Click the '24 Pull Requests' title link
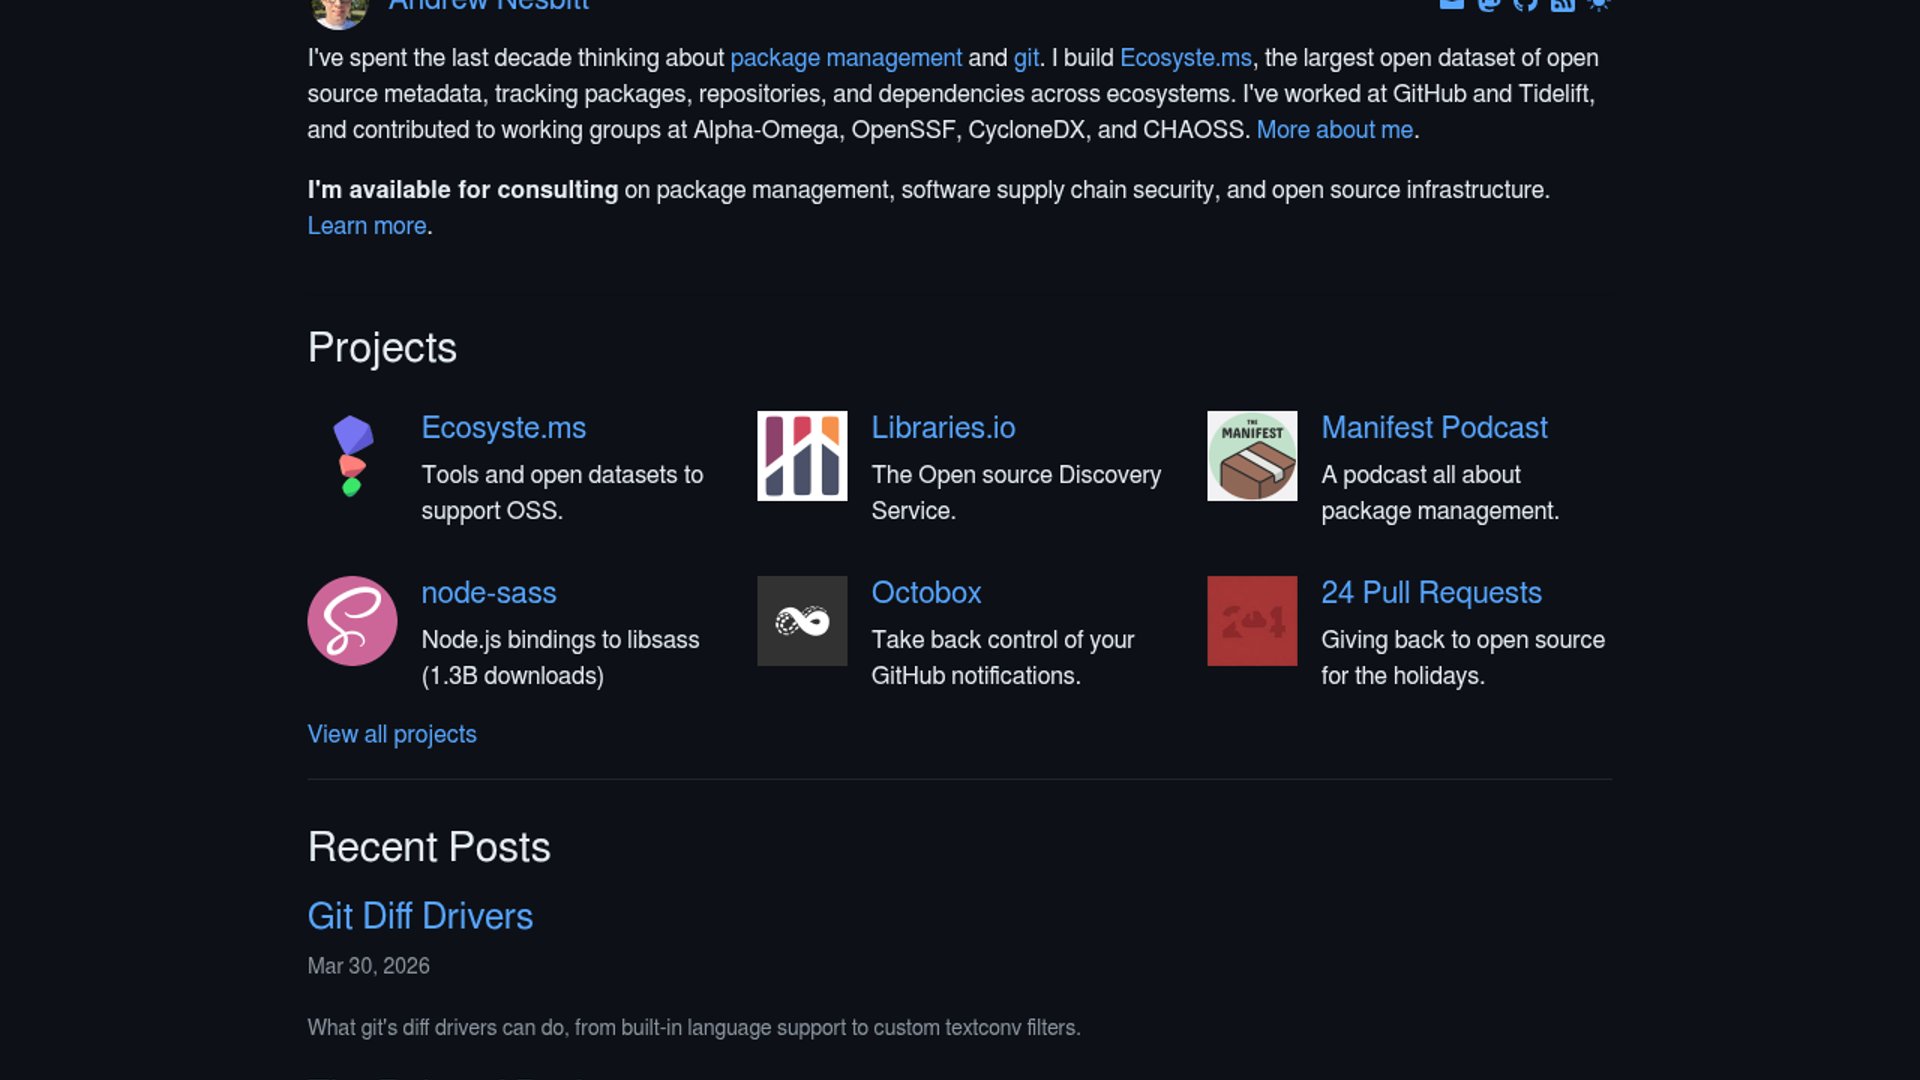Image resolution: width=1920 pixels, height=1080 pixels. (1431, 592)
